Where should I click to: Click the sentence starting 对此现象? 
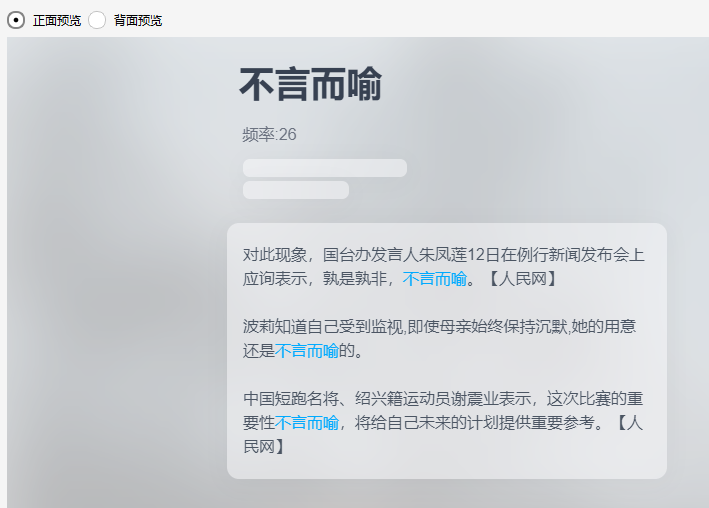click(444, 267)
